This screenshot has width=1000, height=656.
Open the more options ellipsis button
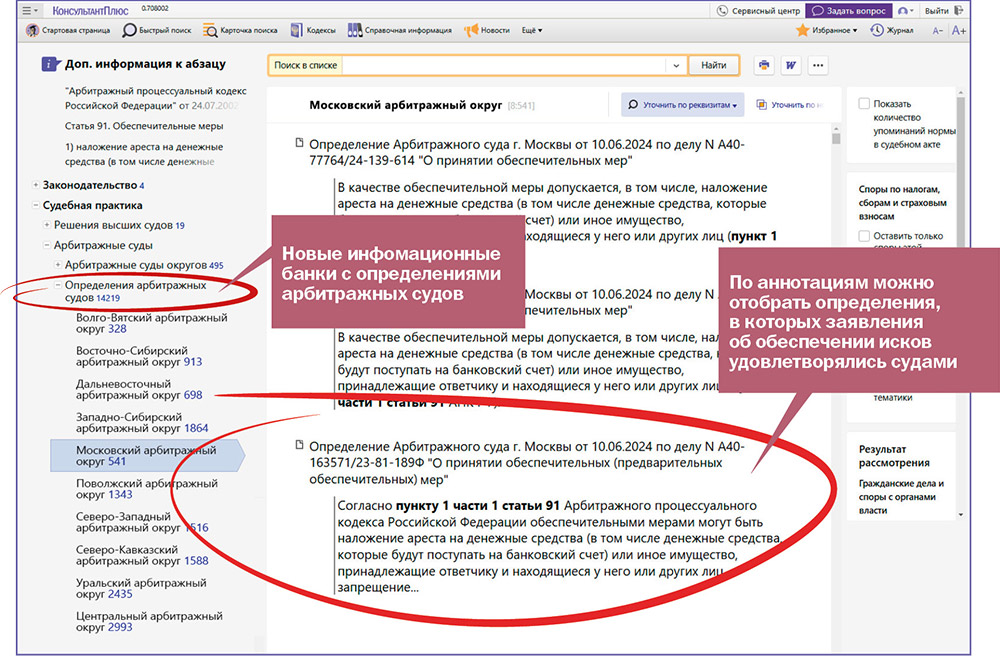[x=818, y=65]
